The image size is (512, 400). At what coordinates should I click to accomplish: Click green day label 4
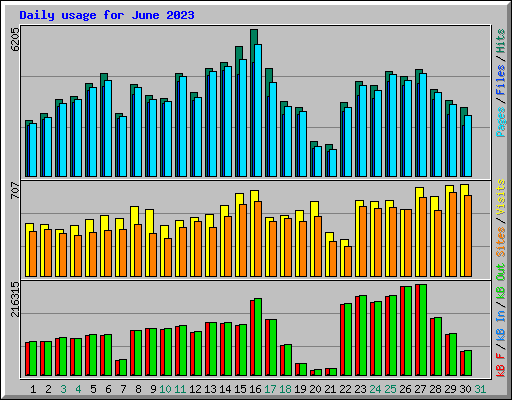click(78, 389)
